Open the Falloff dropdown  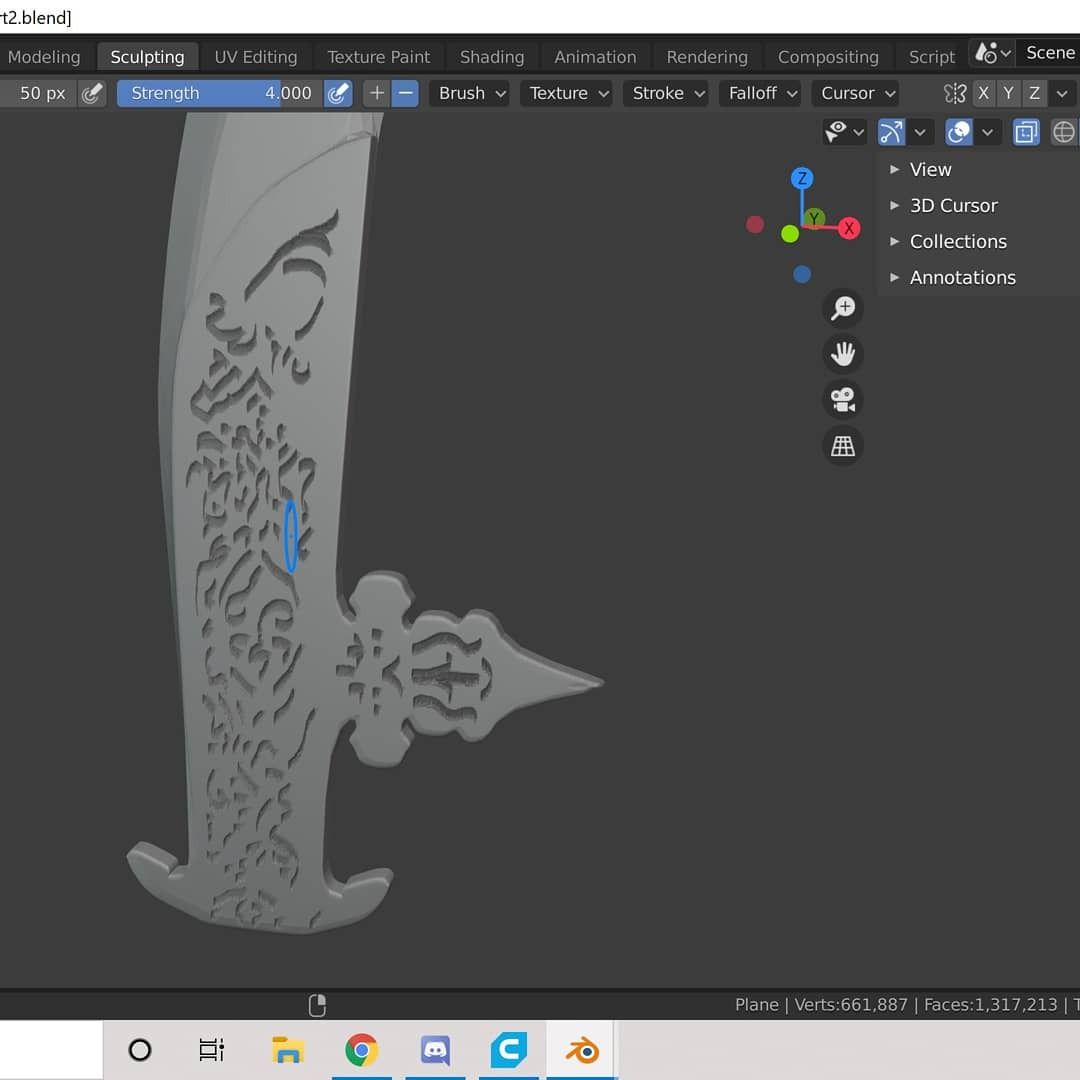762,93
